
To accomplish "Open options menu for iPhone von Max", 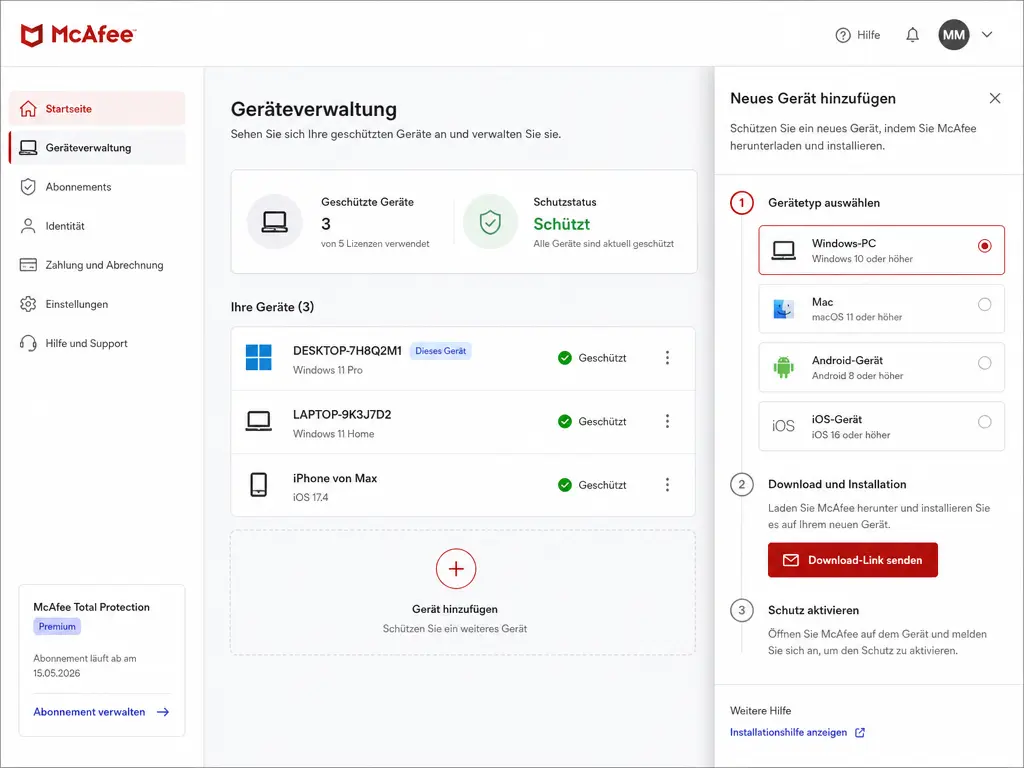I will click(x=667, y=485).
